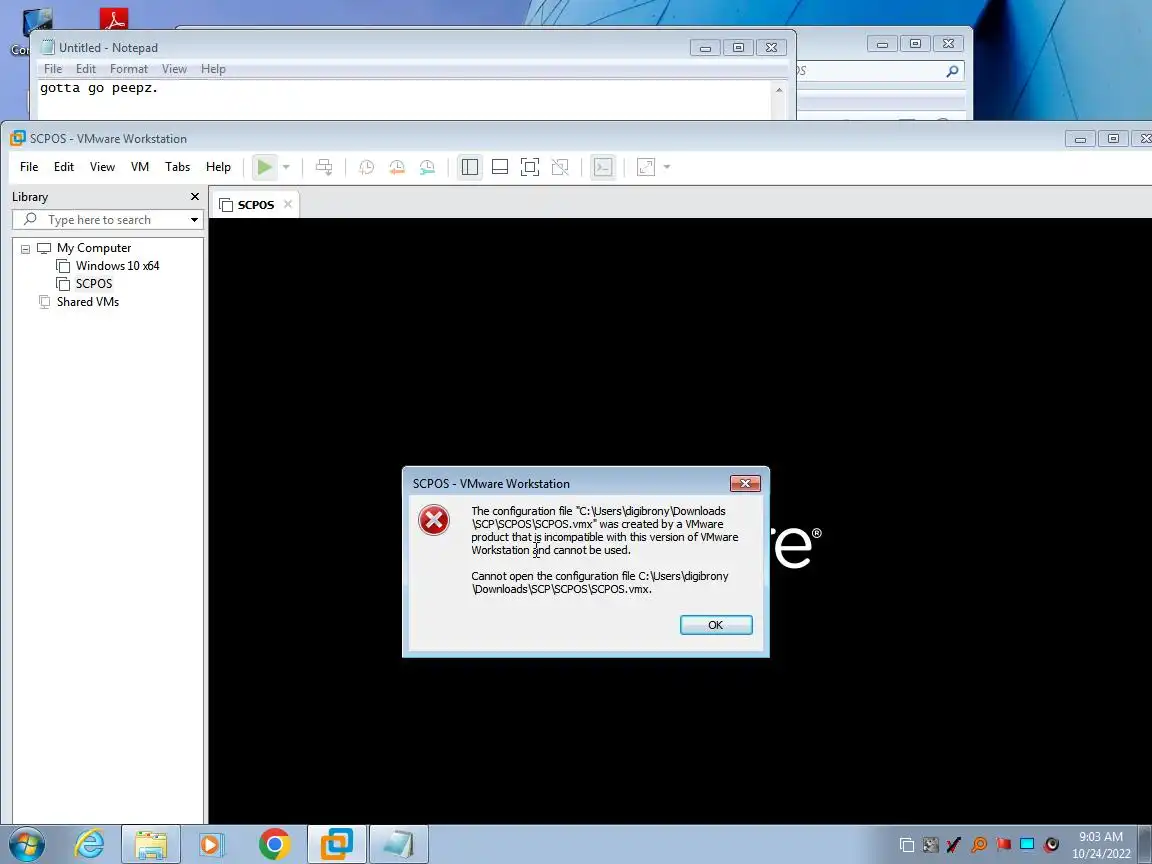The height and width of the screenshot is (864, 1152).
Task: Revert the VM to its previous snapshot
Action: [x=397, y=168]
